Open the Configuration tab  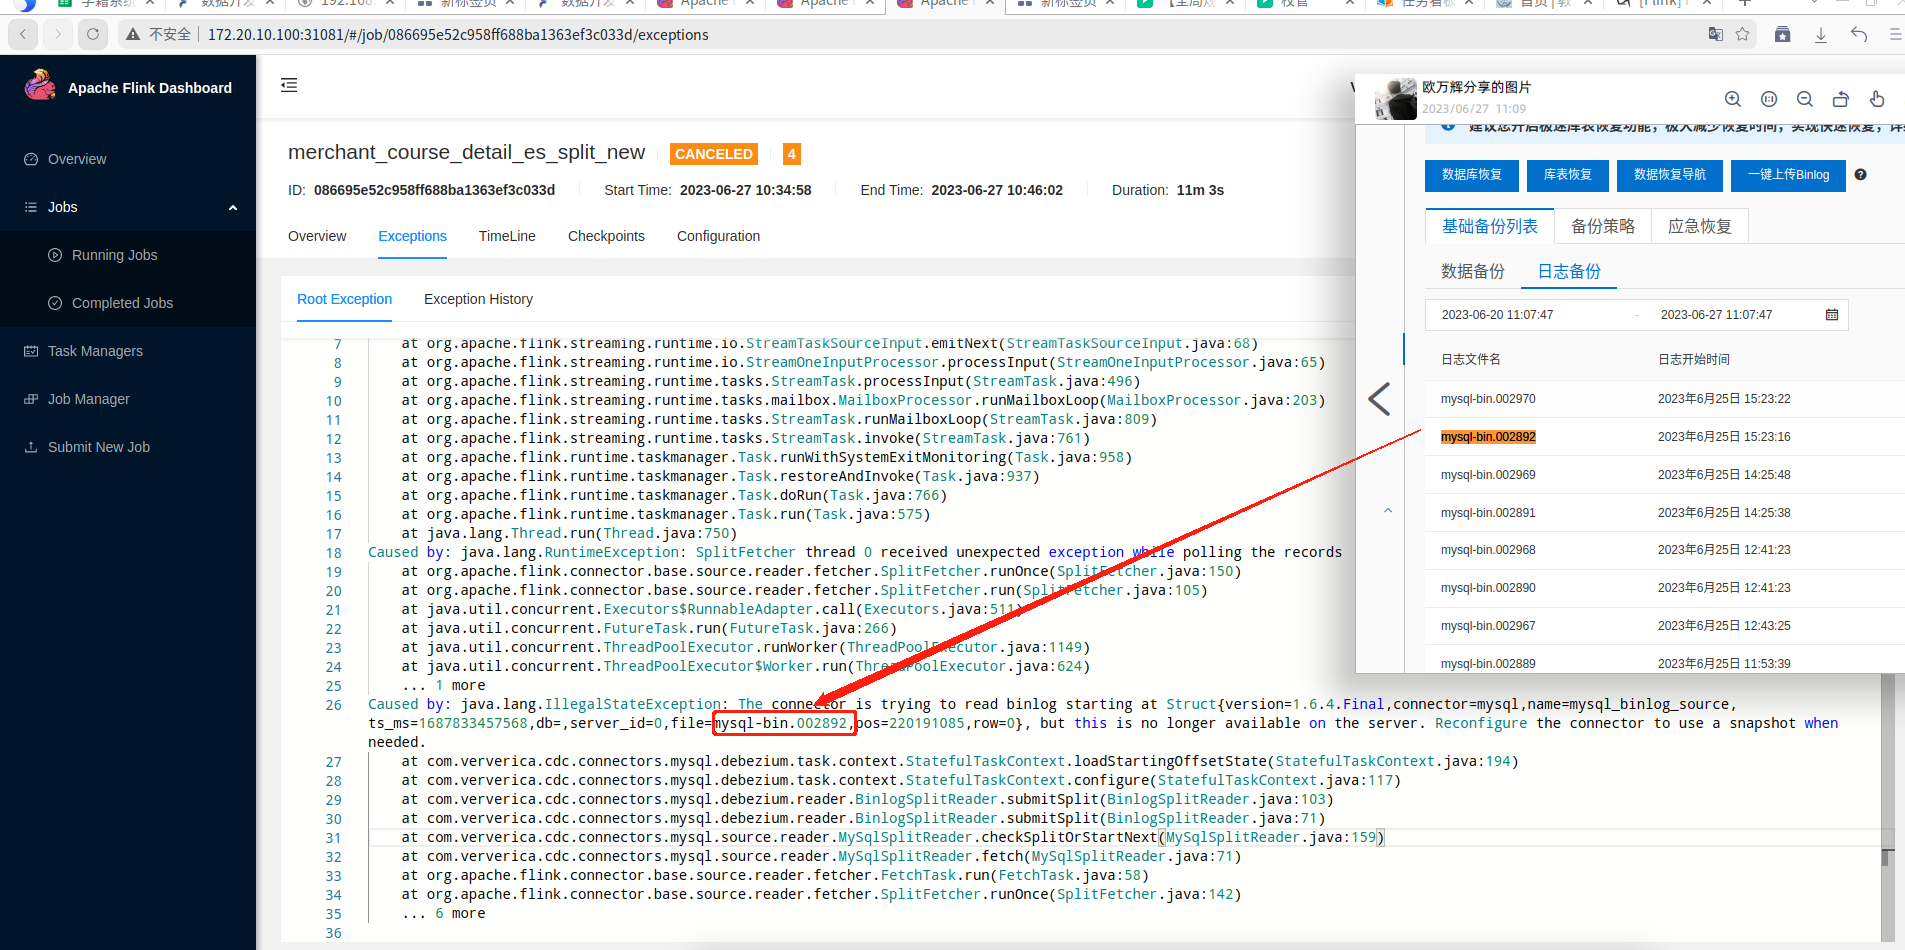click(718, 236)
